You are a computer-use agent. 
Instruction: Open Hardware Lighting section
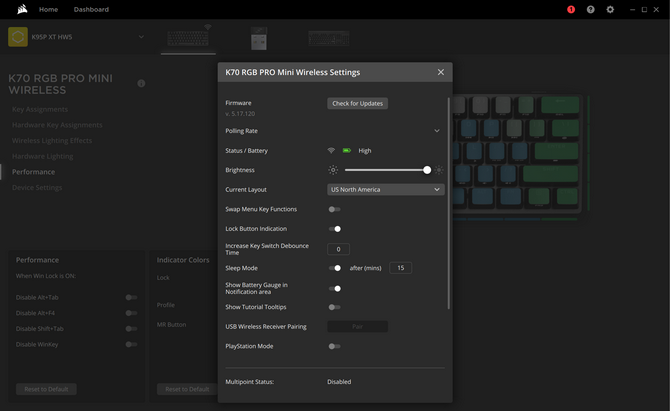(x=42, y=156)
